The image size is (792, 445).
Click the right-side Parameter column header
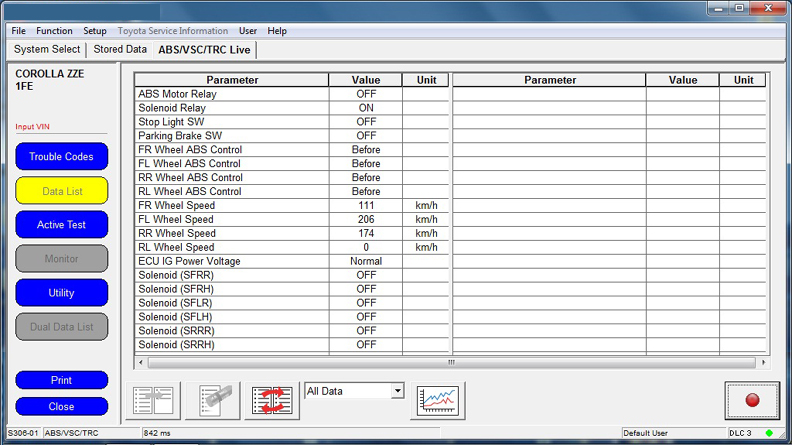[x=550, y=80]
